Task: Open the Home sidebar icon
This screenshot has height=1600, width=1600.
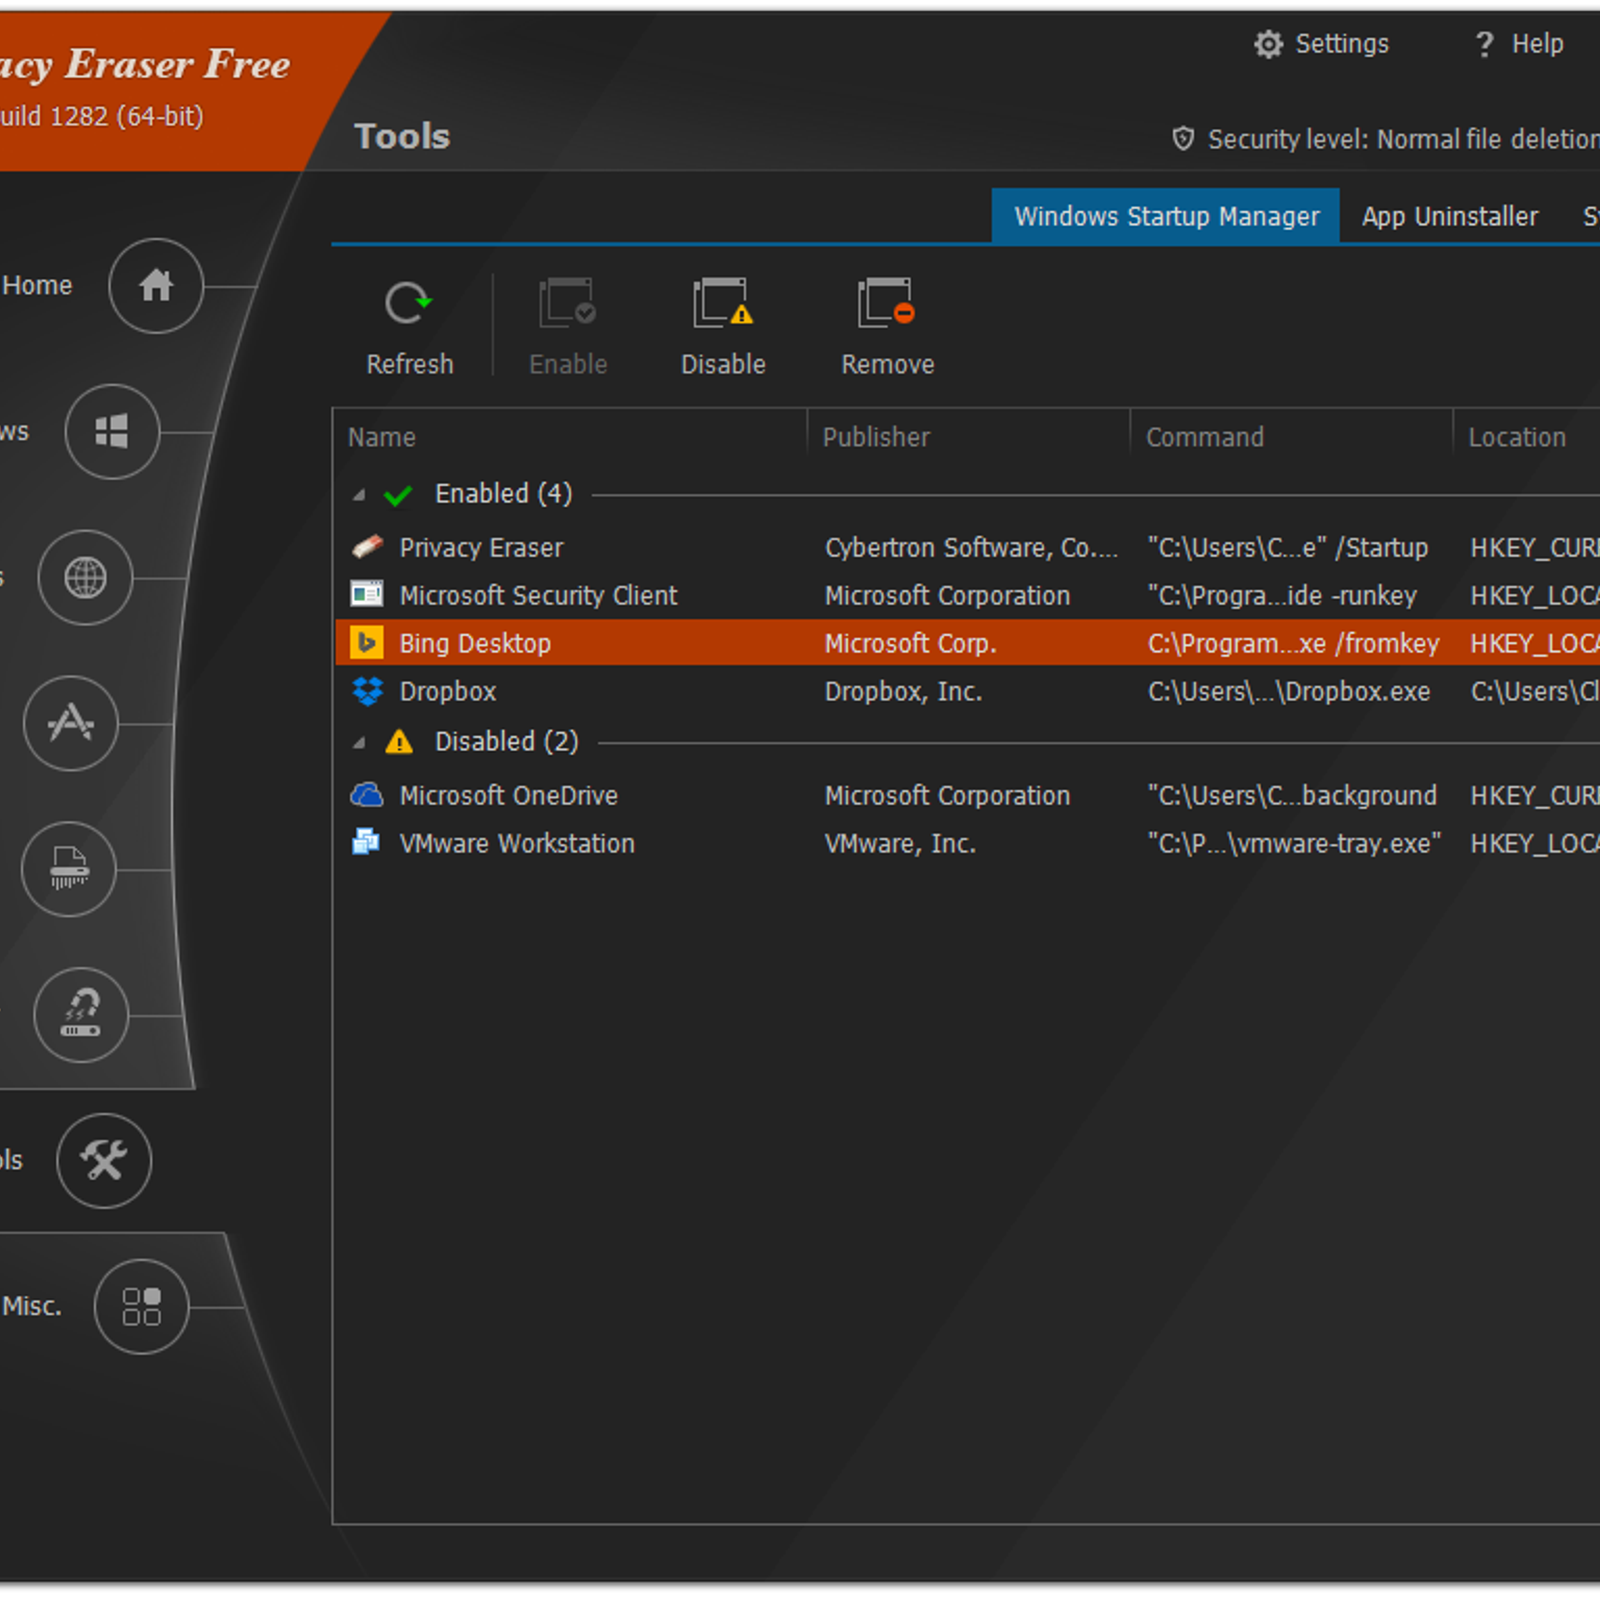Action: 156,286
